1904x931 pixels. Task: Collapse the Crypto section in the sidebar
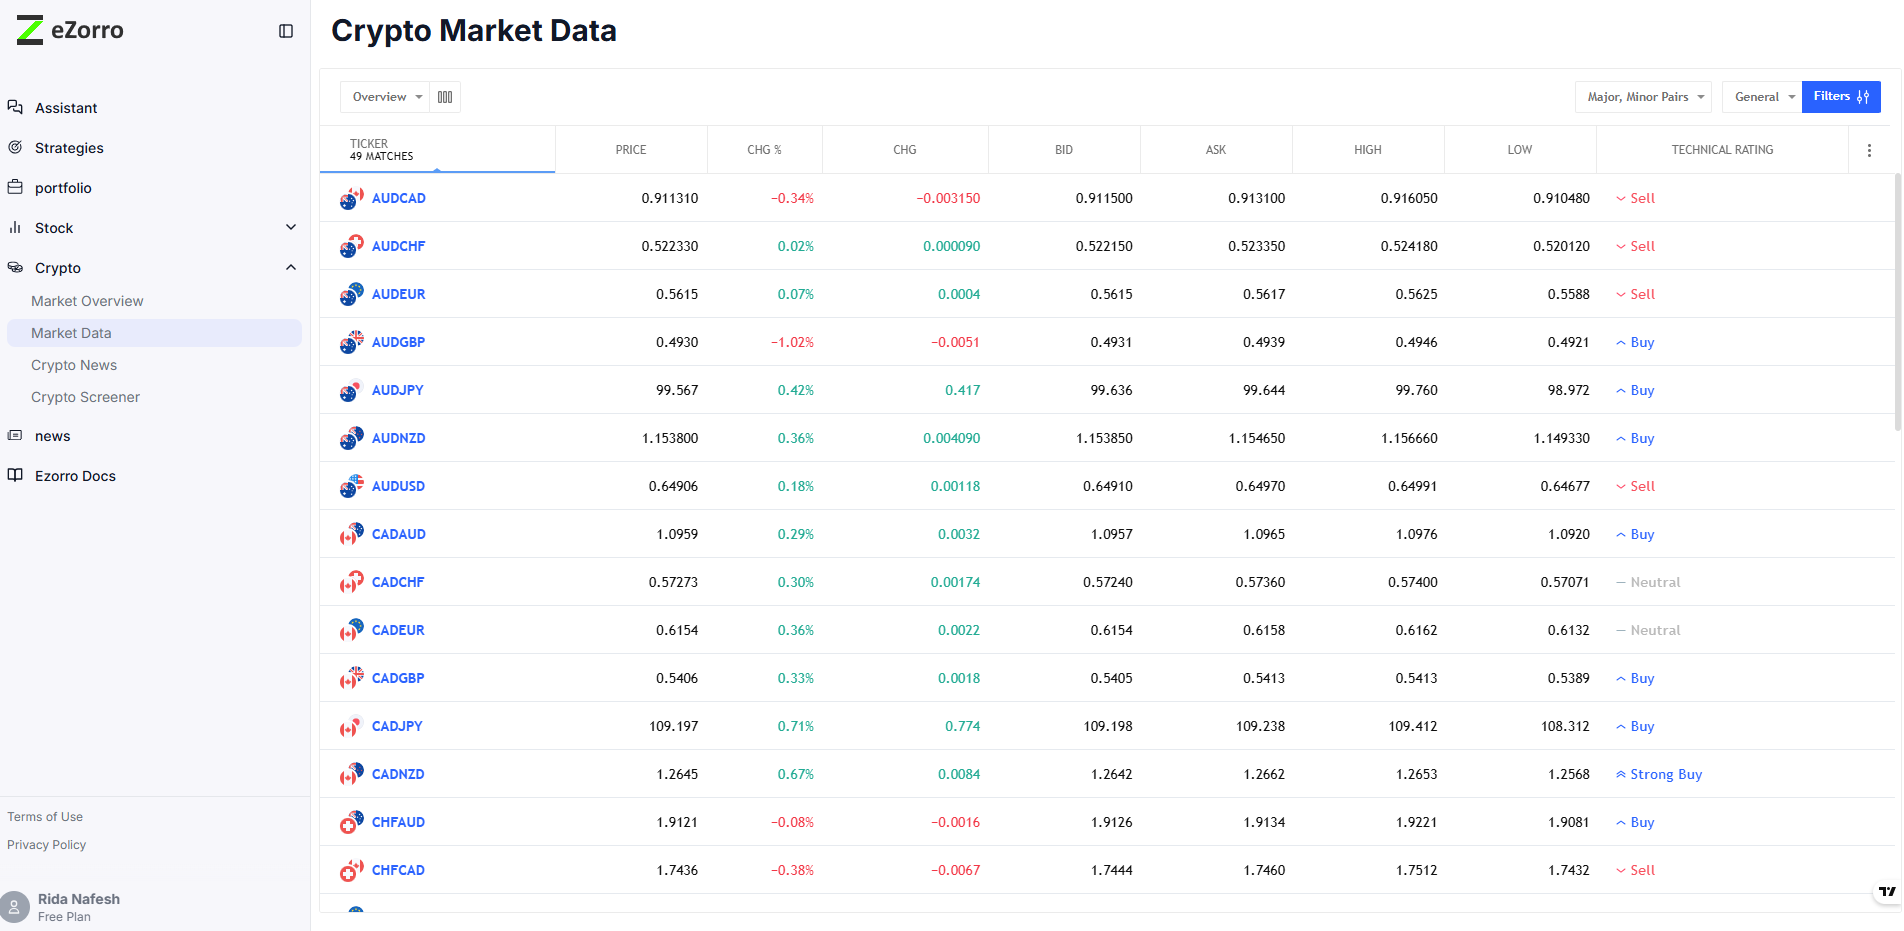click(x=291, y=267)
